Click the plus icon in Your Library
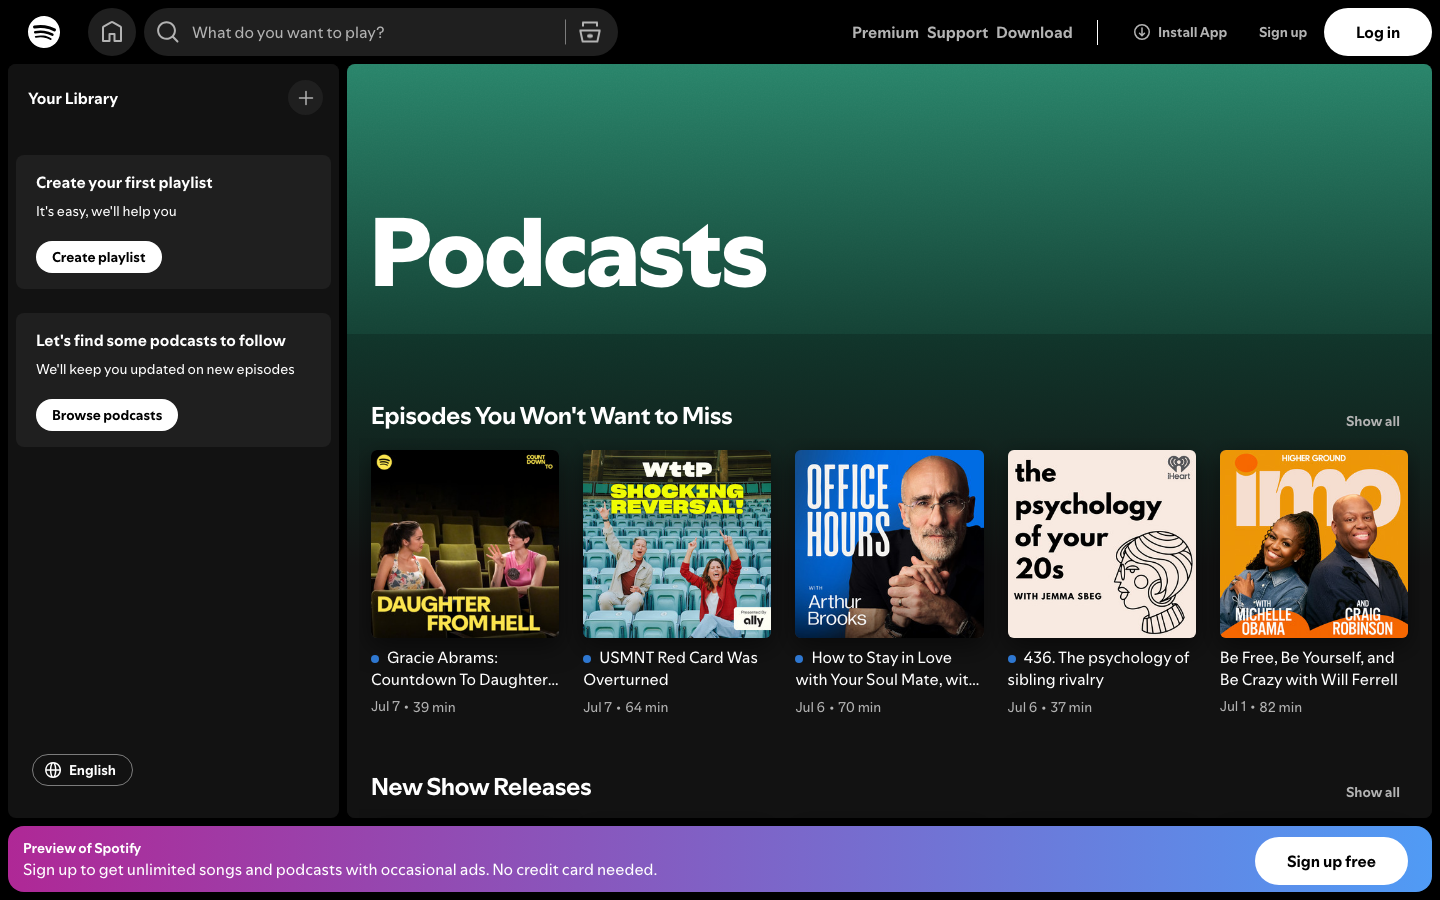The height and width of the screenshot is (900, 1440). (x=306, y=98)
